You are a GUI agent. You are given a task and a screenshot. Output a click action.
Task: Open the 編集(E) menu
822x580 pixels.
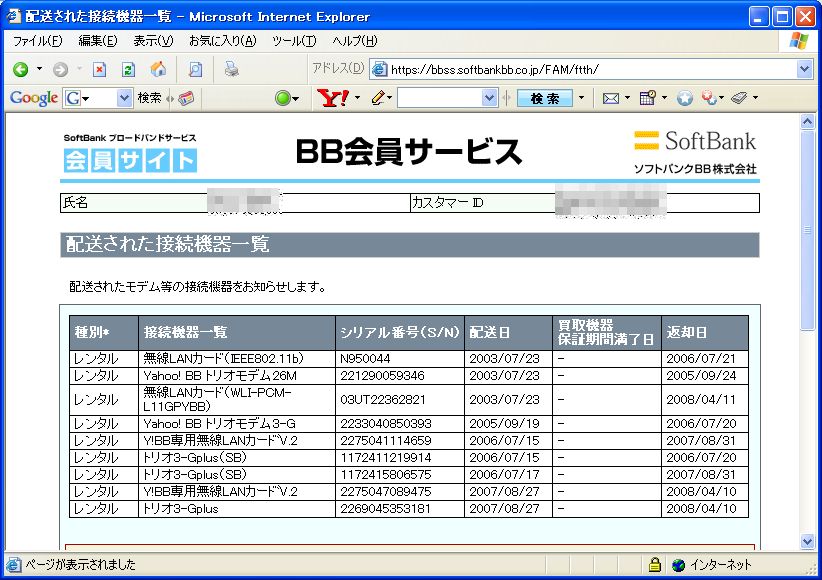98,41
